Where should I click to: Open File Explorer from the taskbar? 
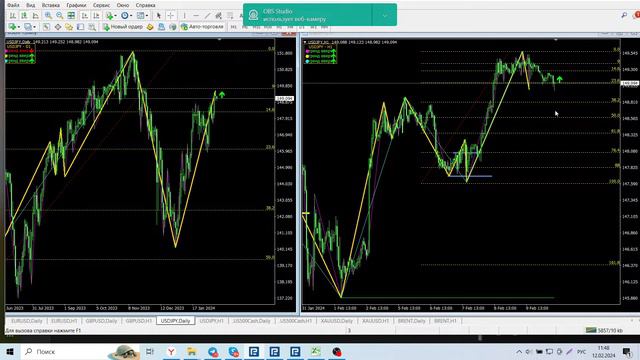click(191, 351)
